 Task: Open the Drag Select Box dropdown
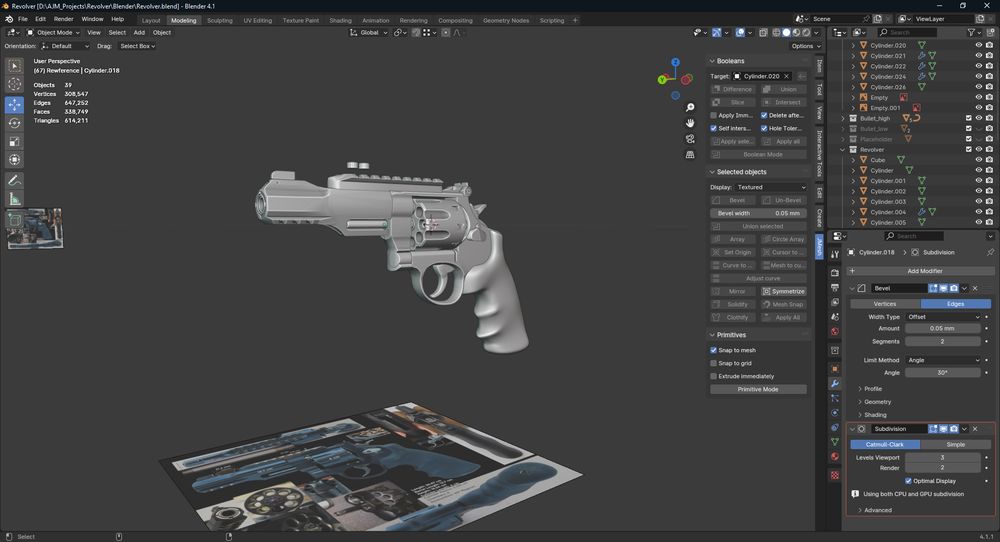[137, 46]
